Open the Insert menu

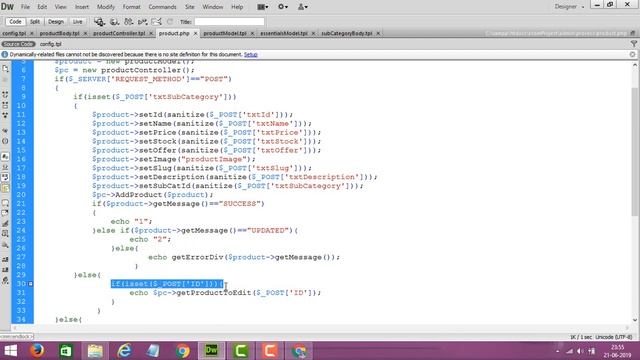pos(82,7)
